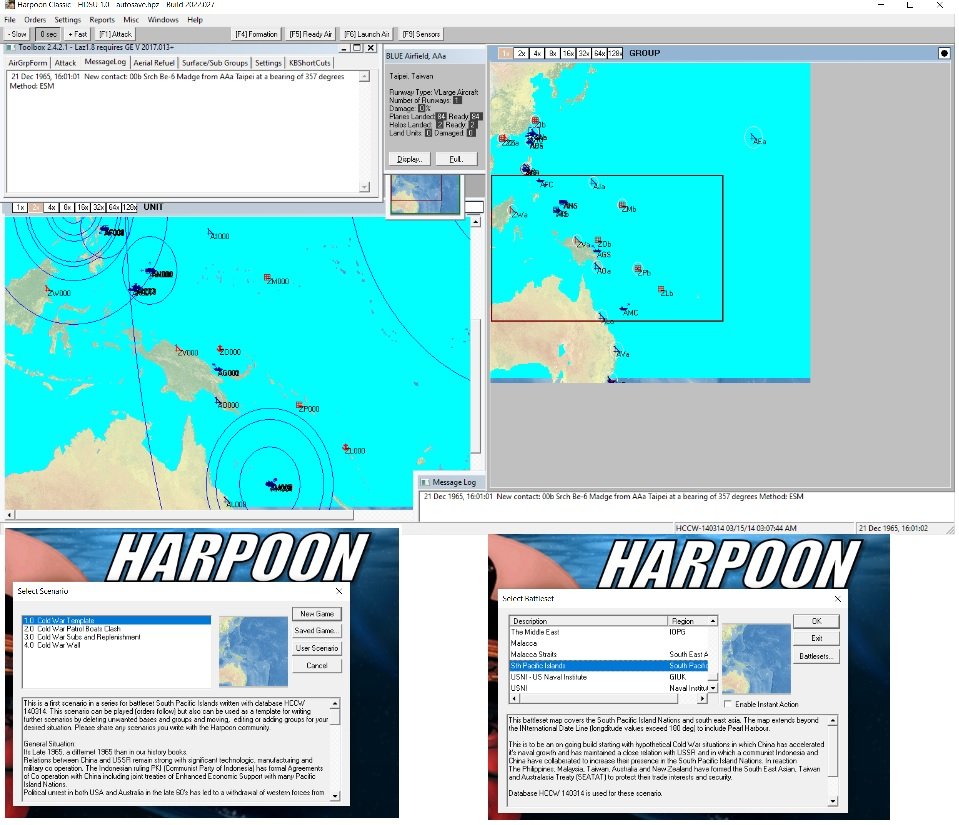This screenshot has height=825, width=959.
Task: Select the ZMb base icon on group map
Action: click(x=624, y=205)
